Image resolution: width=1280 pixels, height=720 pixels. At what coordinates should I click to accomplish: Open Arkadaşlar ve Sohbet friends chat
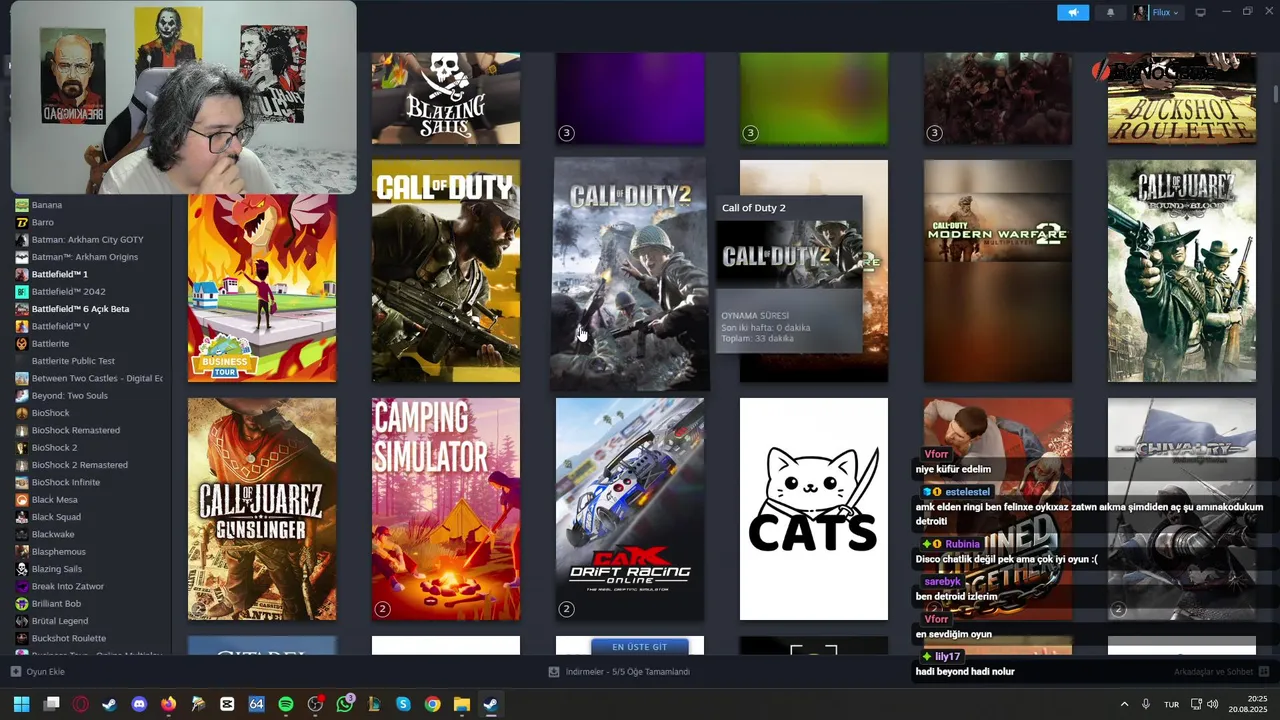1221,672
